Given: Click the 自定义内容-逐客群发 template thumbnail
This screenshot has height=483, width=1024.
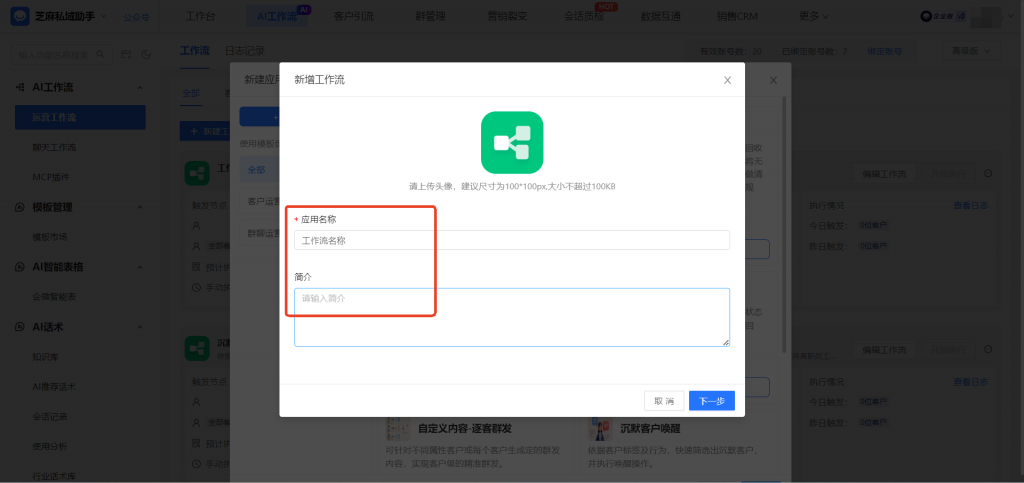Looking at the screenshot, I should point(399,428).
